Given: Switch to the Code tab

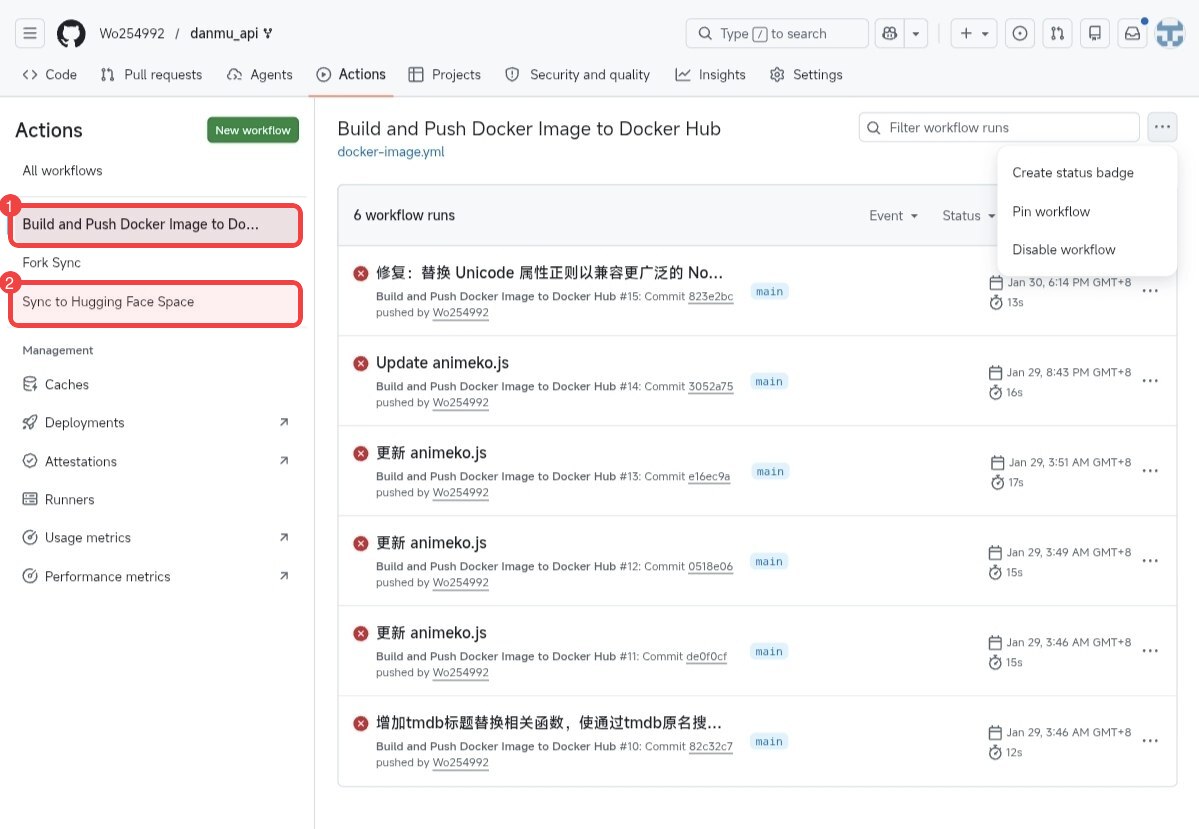Looking at the screenshot, I should [x=50, y=74].
